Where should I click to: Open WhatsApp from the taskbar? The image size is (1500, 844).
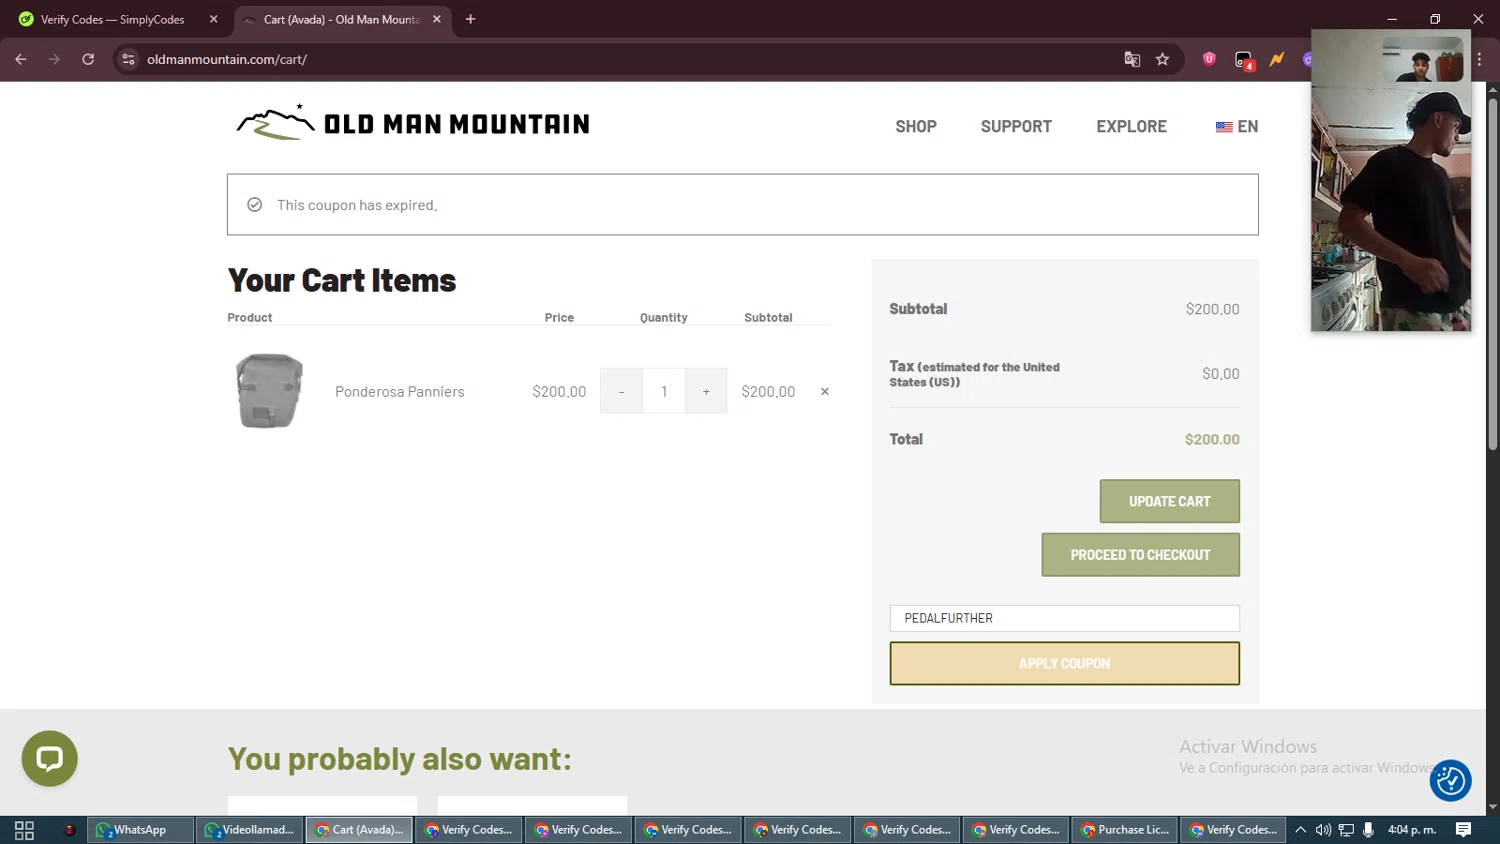click(x=140, y=830)
